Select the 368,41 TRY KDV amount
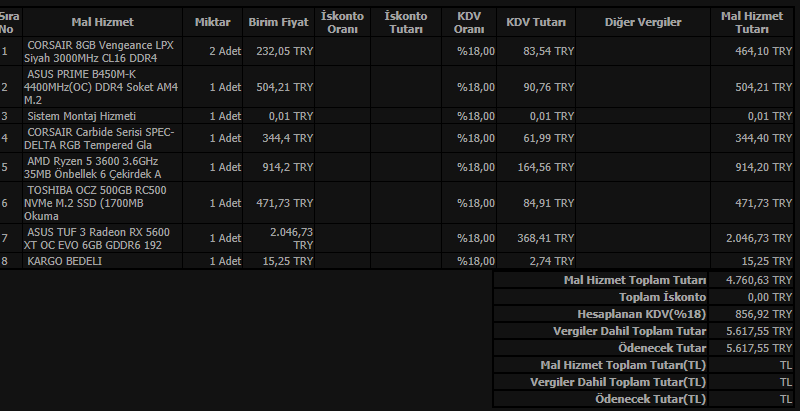 pyautogui.click(x=546, y=238)
